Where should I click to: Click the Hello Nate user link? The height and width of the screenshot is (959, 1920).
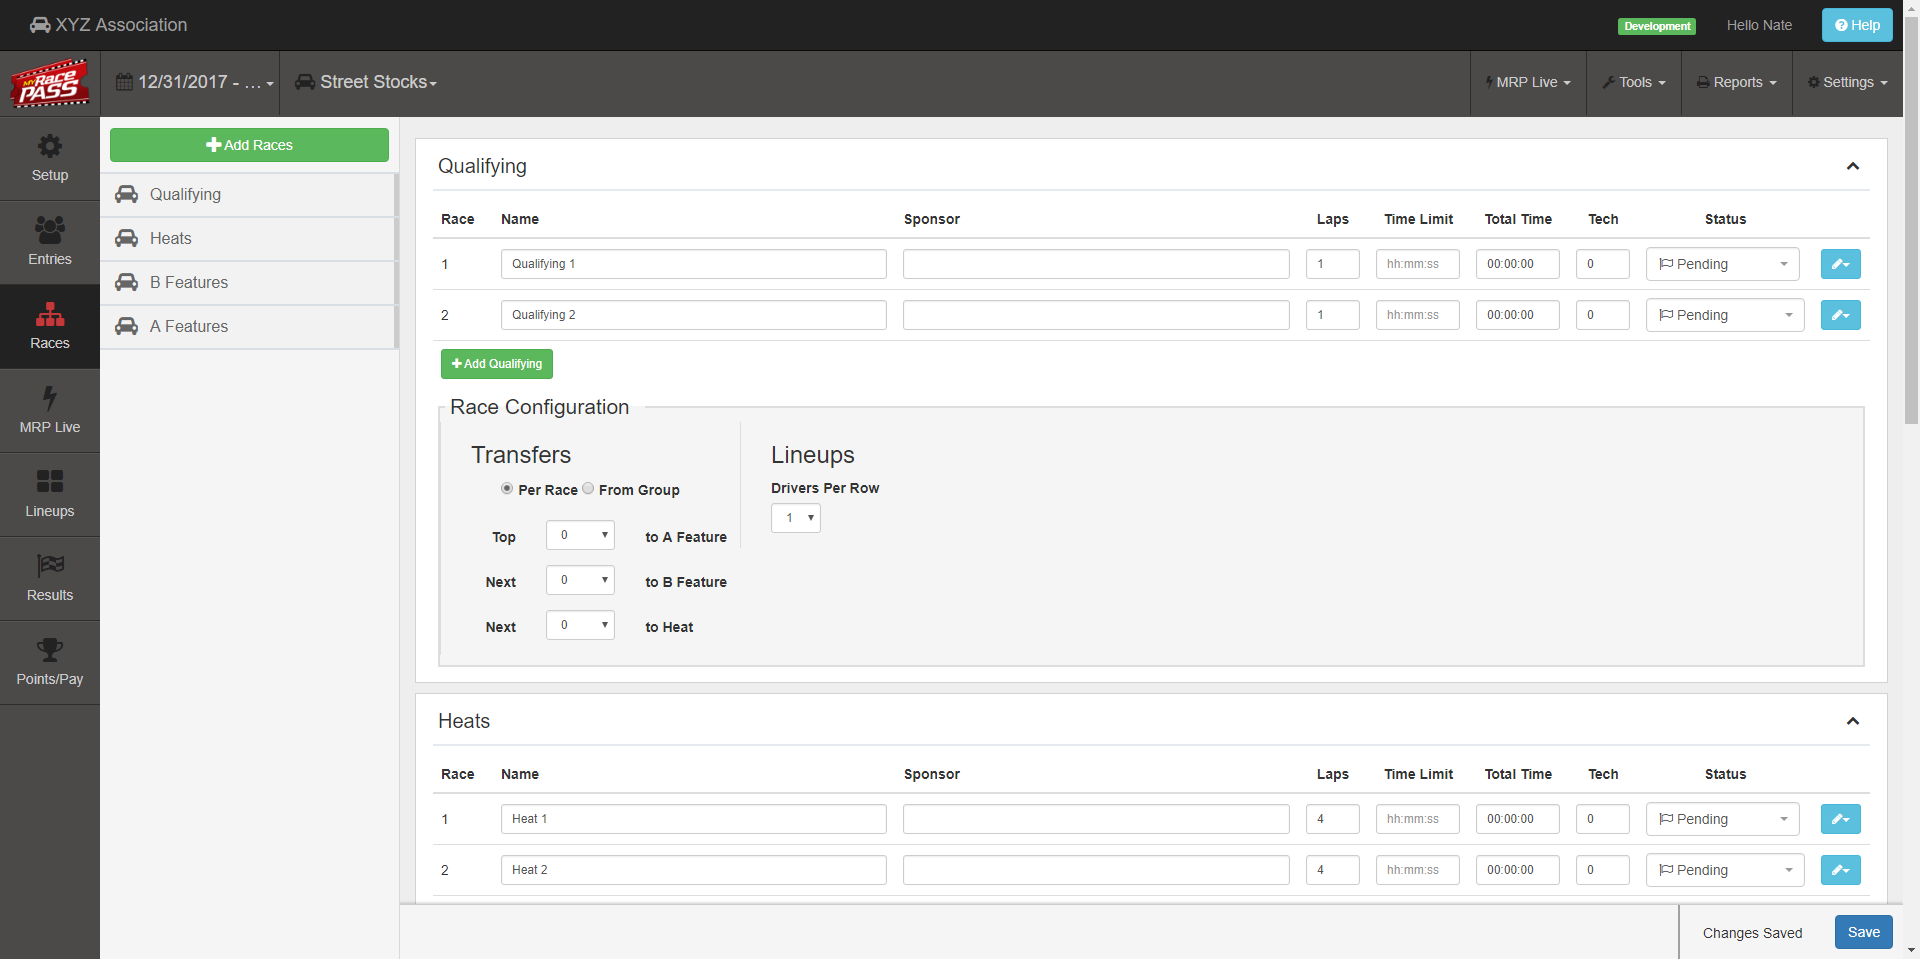pos(1759,25)
